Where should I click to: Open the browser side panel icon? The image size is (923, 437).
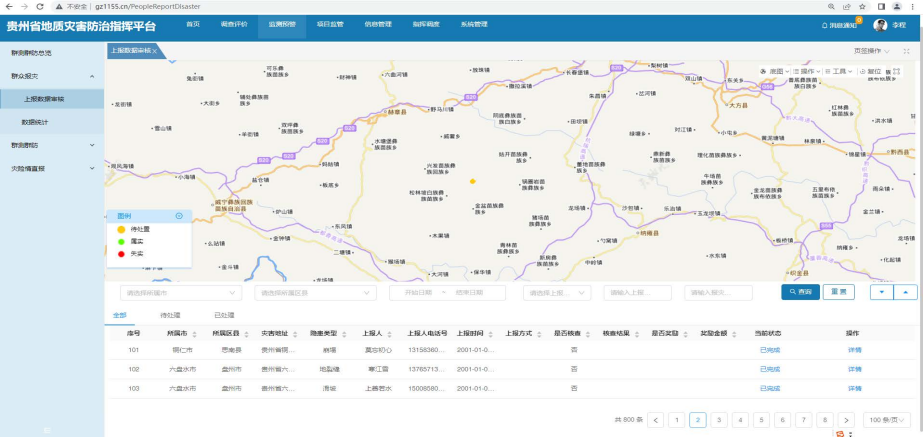(882, 6)
